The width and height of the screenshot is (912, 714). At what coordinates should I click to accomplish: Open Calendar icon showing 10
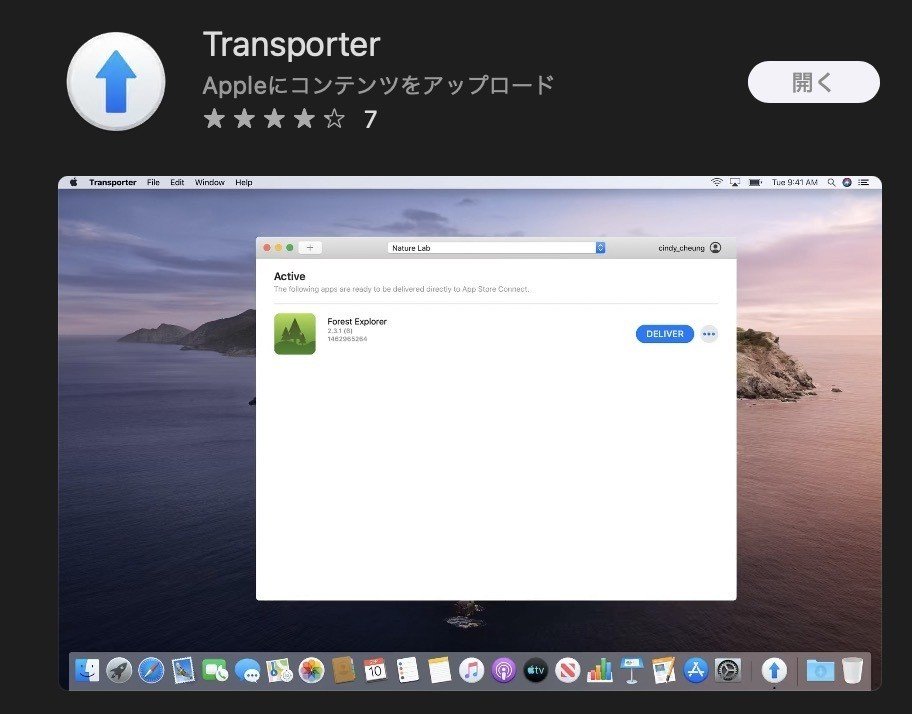tap(375, 670)
